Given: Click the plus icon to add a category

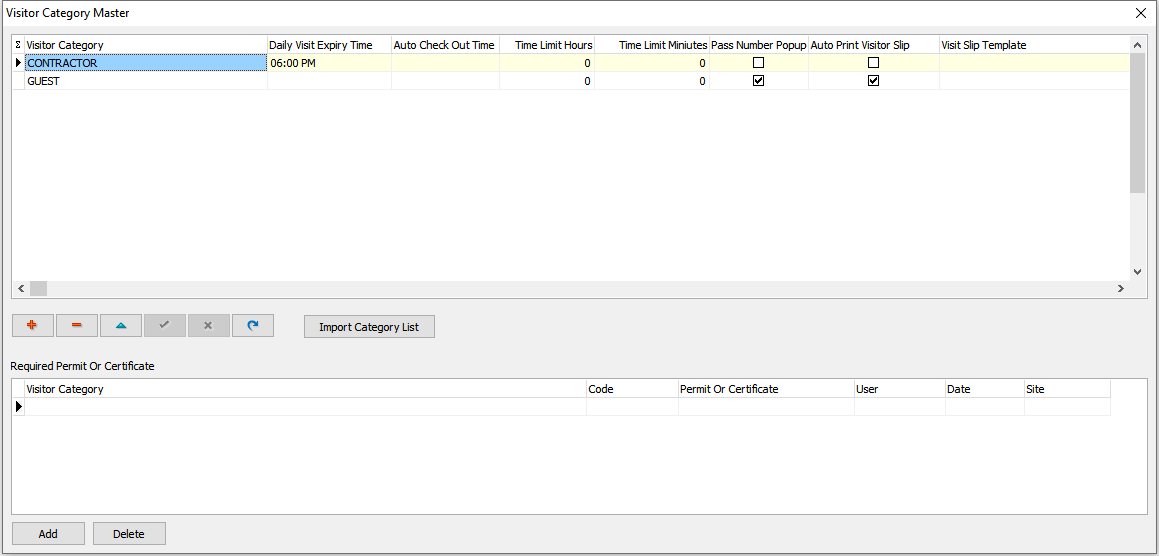Looking at the screenshot, I should (32, 326).
